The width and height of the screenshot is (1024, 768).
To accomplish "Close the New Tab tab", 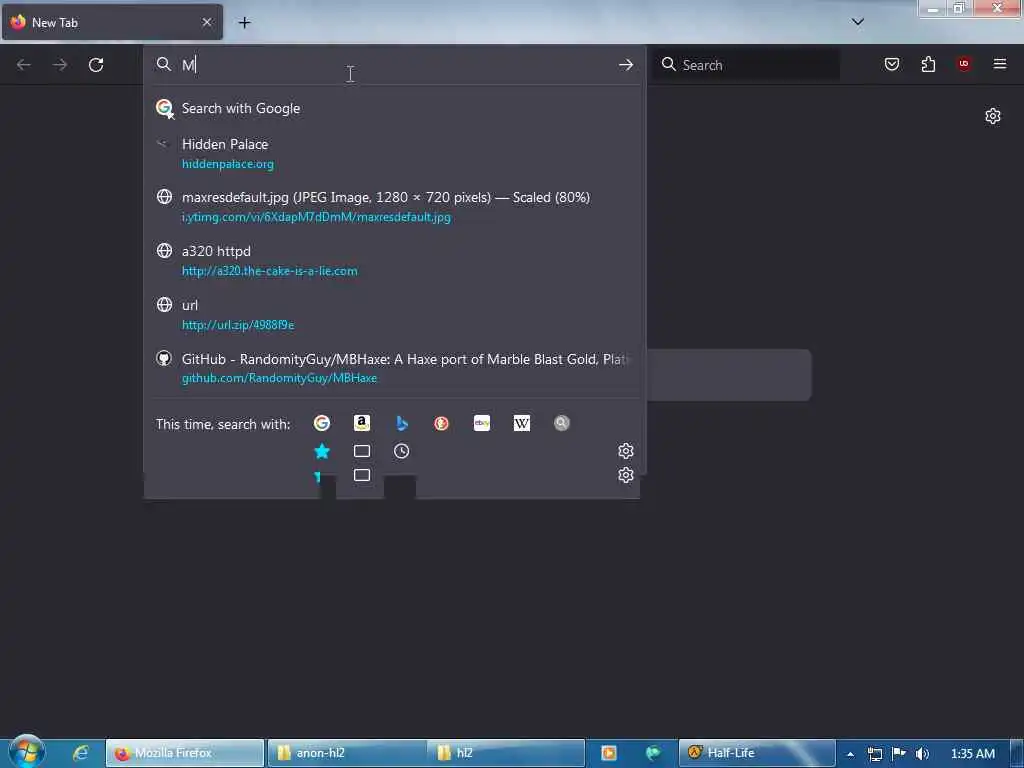I will tap(207, 22).
